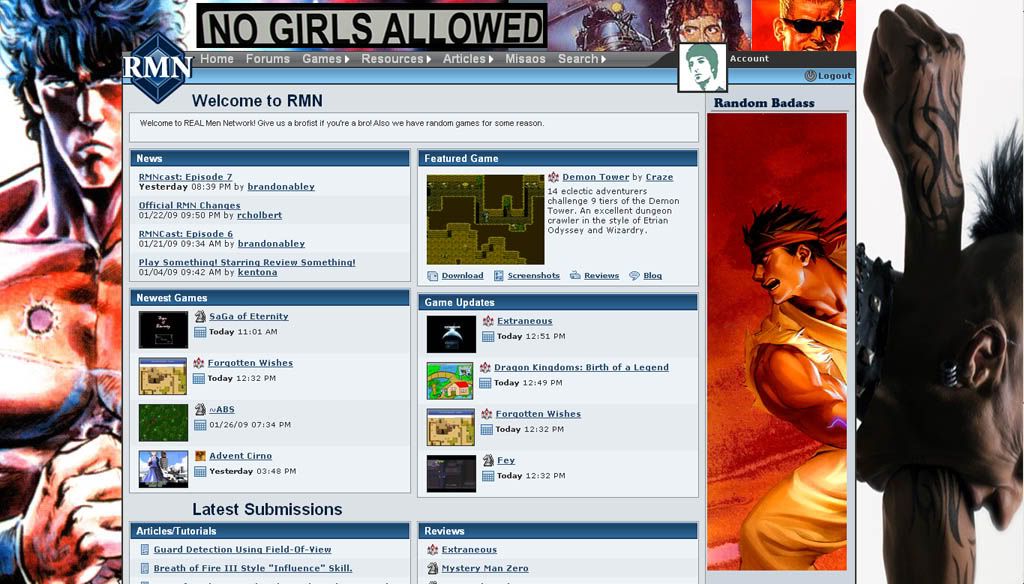
Task: Click the Forgotten Wishes thumbnail in Newest Games
Action: click(163, 376)
